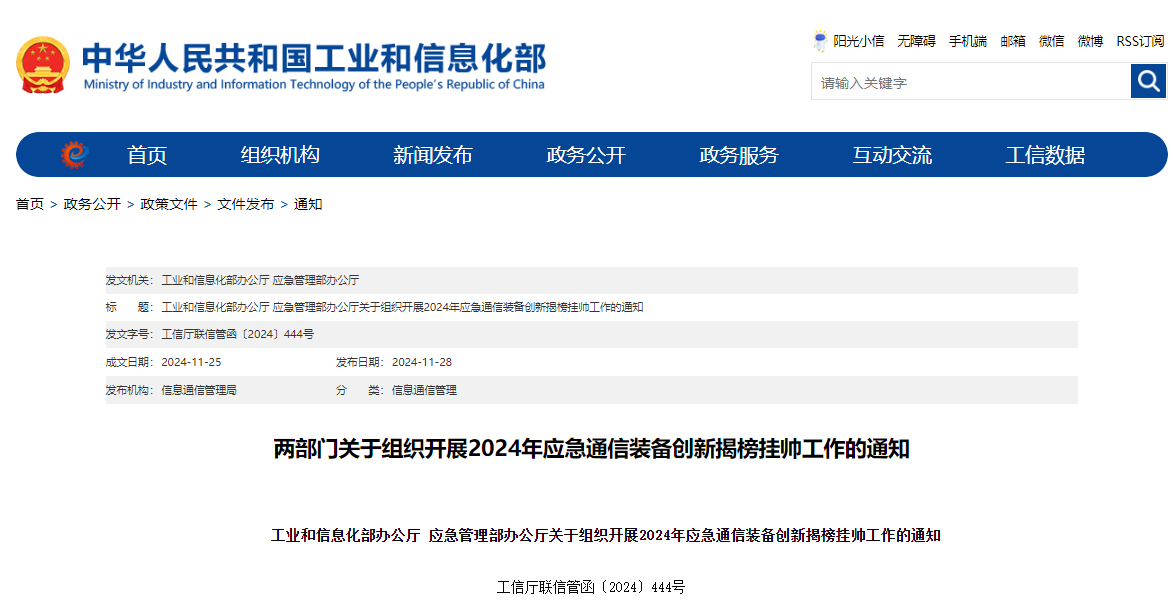Navigate to 互动交流 section

(892, 155)
